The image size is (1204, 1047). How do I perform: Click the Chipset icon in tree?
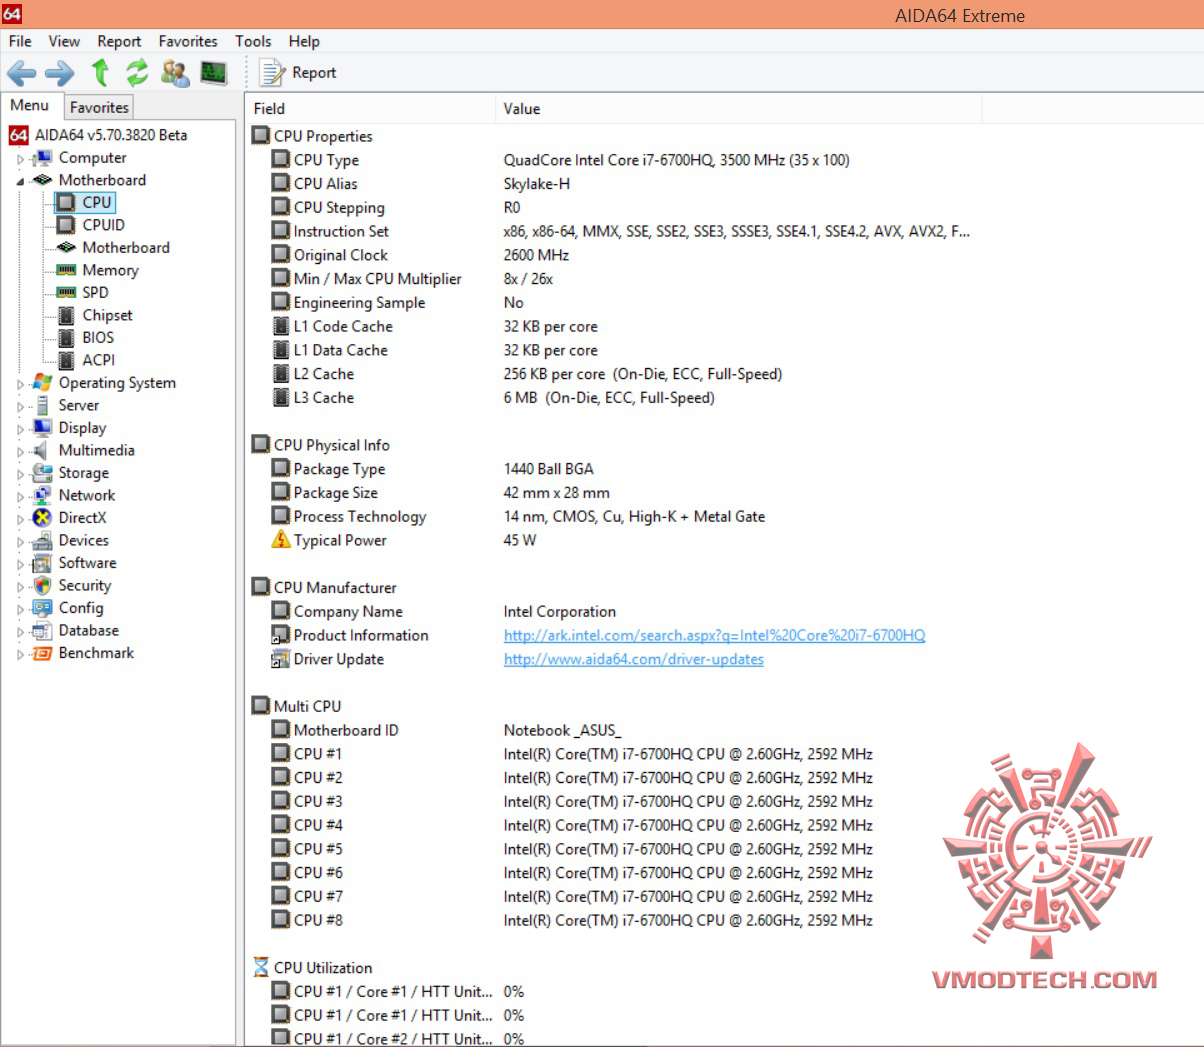pyautogui.click(x=66, y=315)
